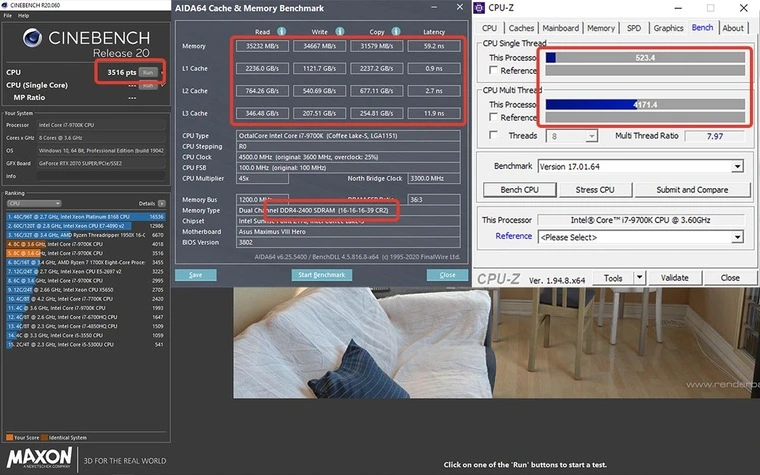760x475 pixels.
Task: Tick the Threads checkbox in CPU-Z
Action: click(x=494, y=136)
